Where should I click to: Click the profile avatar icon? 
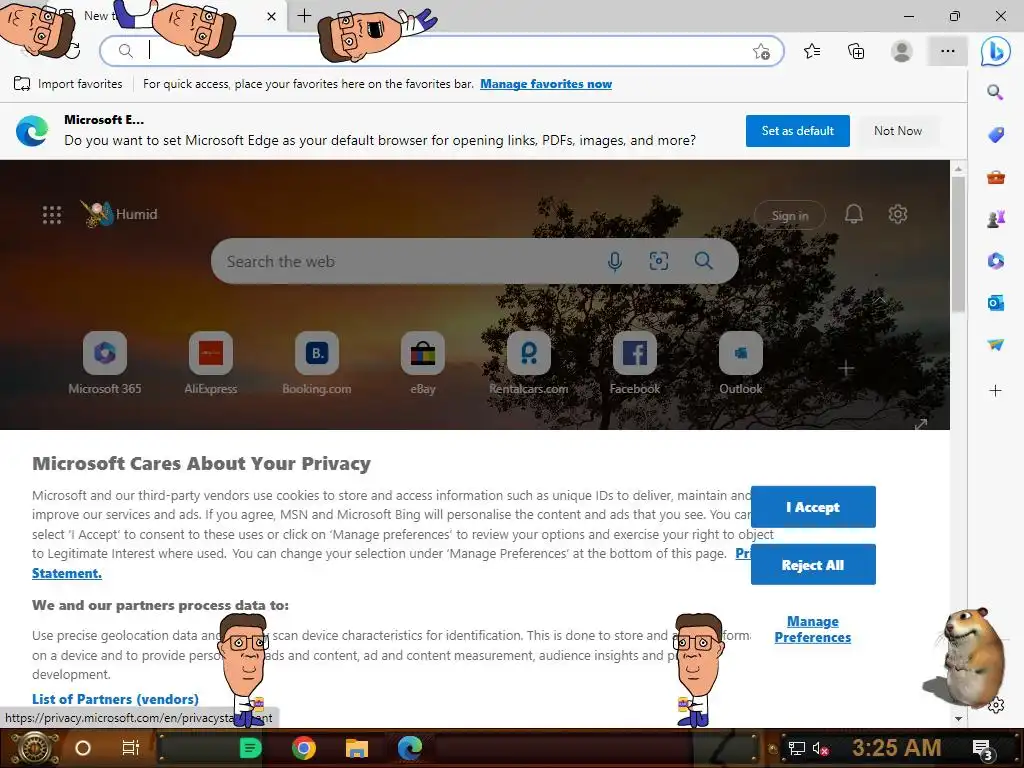tap(901, 51)
